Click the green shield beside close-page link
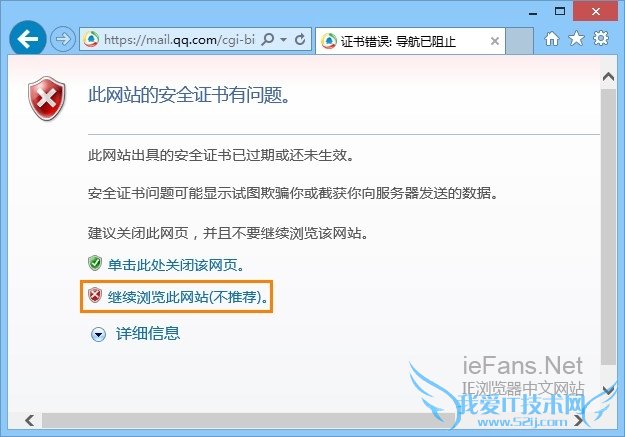Image resolution: width=625 pixels, height=437 pixels. pos(95,264)
